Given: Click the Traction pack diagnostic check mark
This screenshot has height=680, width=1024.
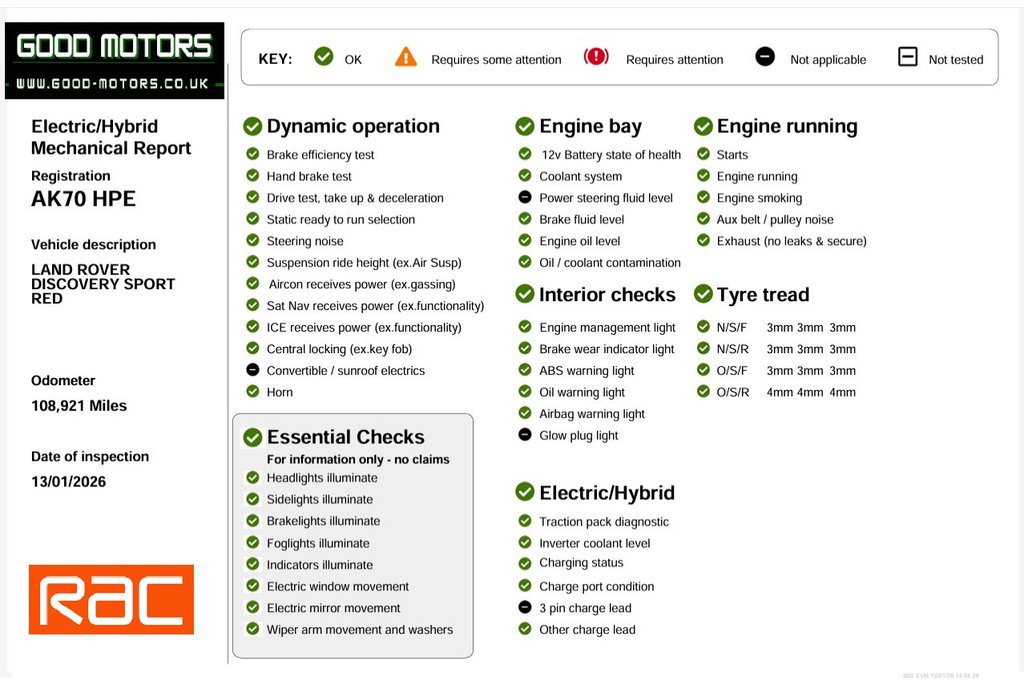Looking at the screenshot, I should (525, 521).
